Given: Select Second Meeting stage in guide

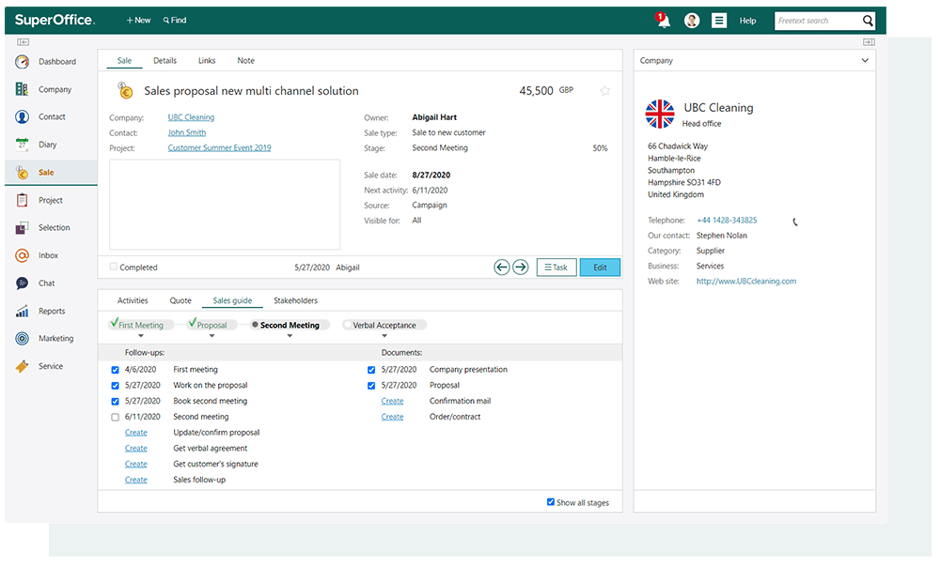Looking at the screenshot, I should [x=290, y=325].
